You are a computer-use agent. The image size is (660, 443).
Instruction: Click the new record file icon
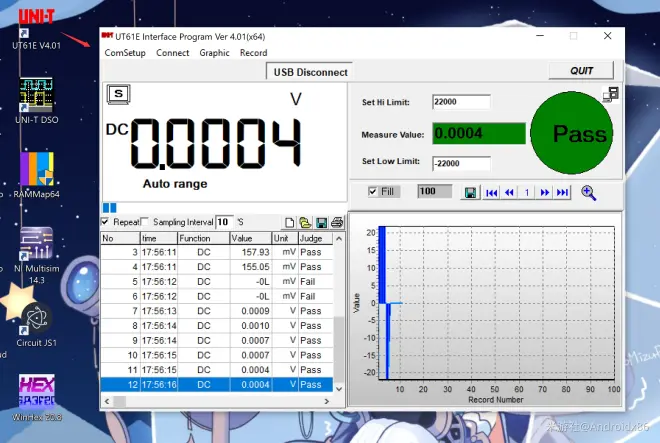pos(289,222)
